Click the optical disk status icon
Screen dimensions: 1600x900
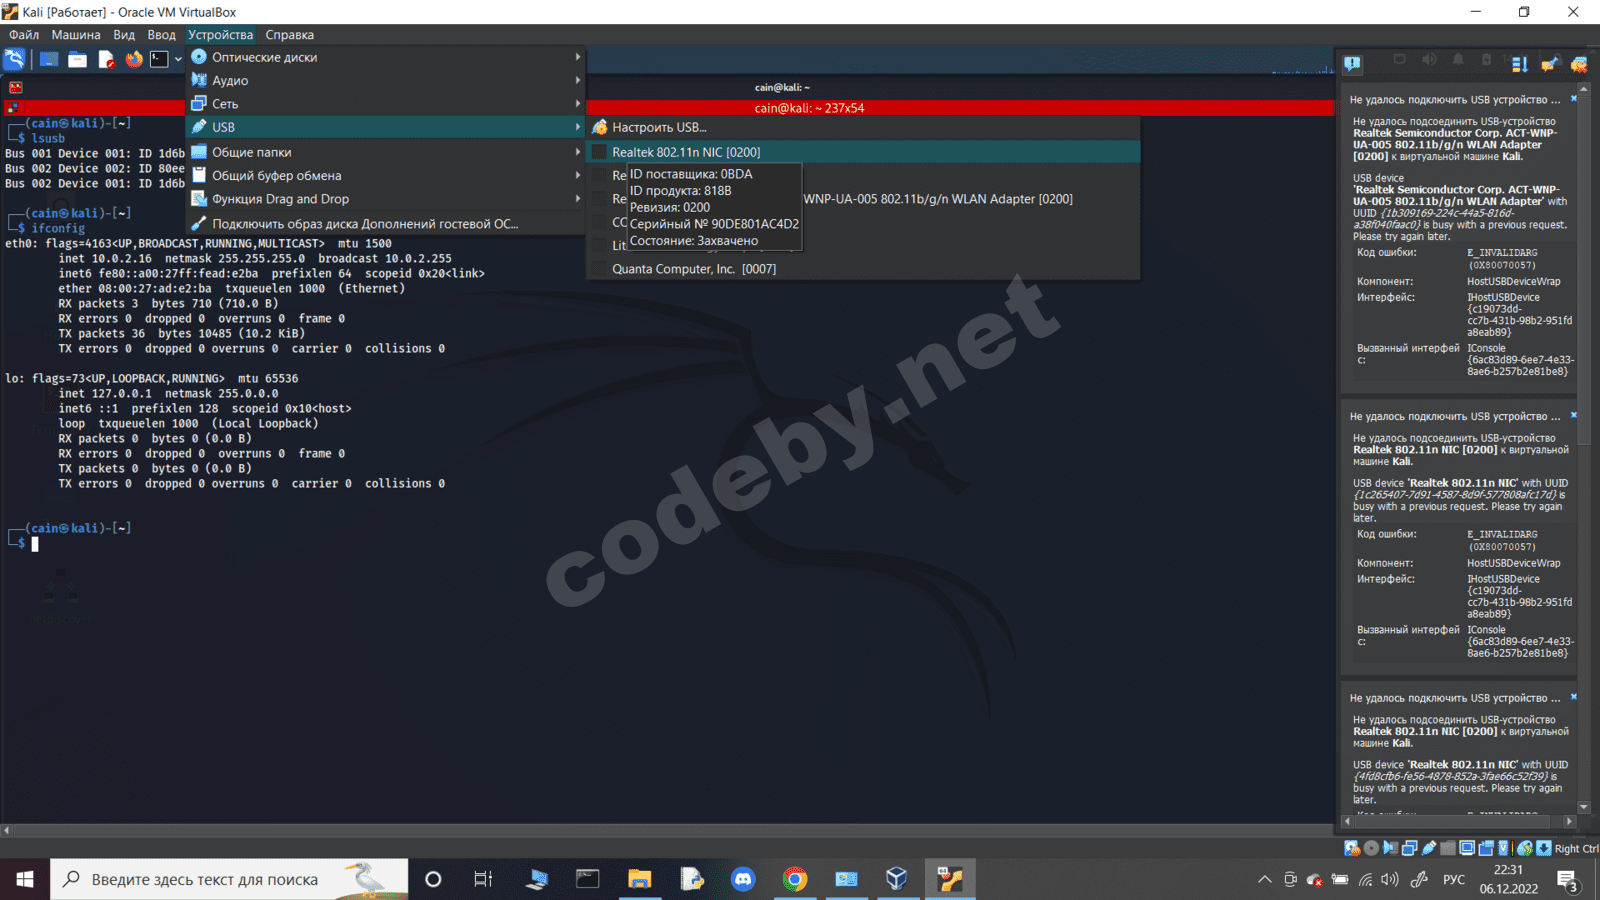[1371, 848]
